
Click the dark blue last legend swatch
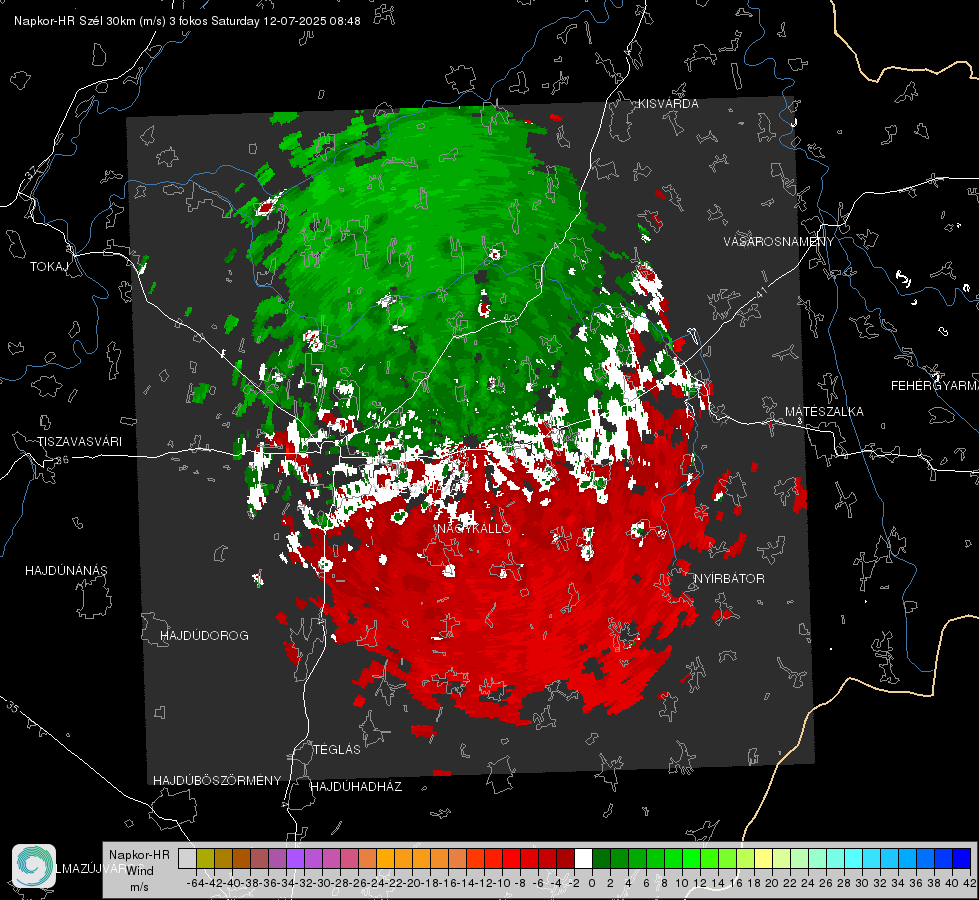[962, 859]
